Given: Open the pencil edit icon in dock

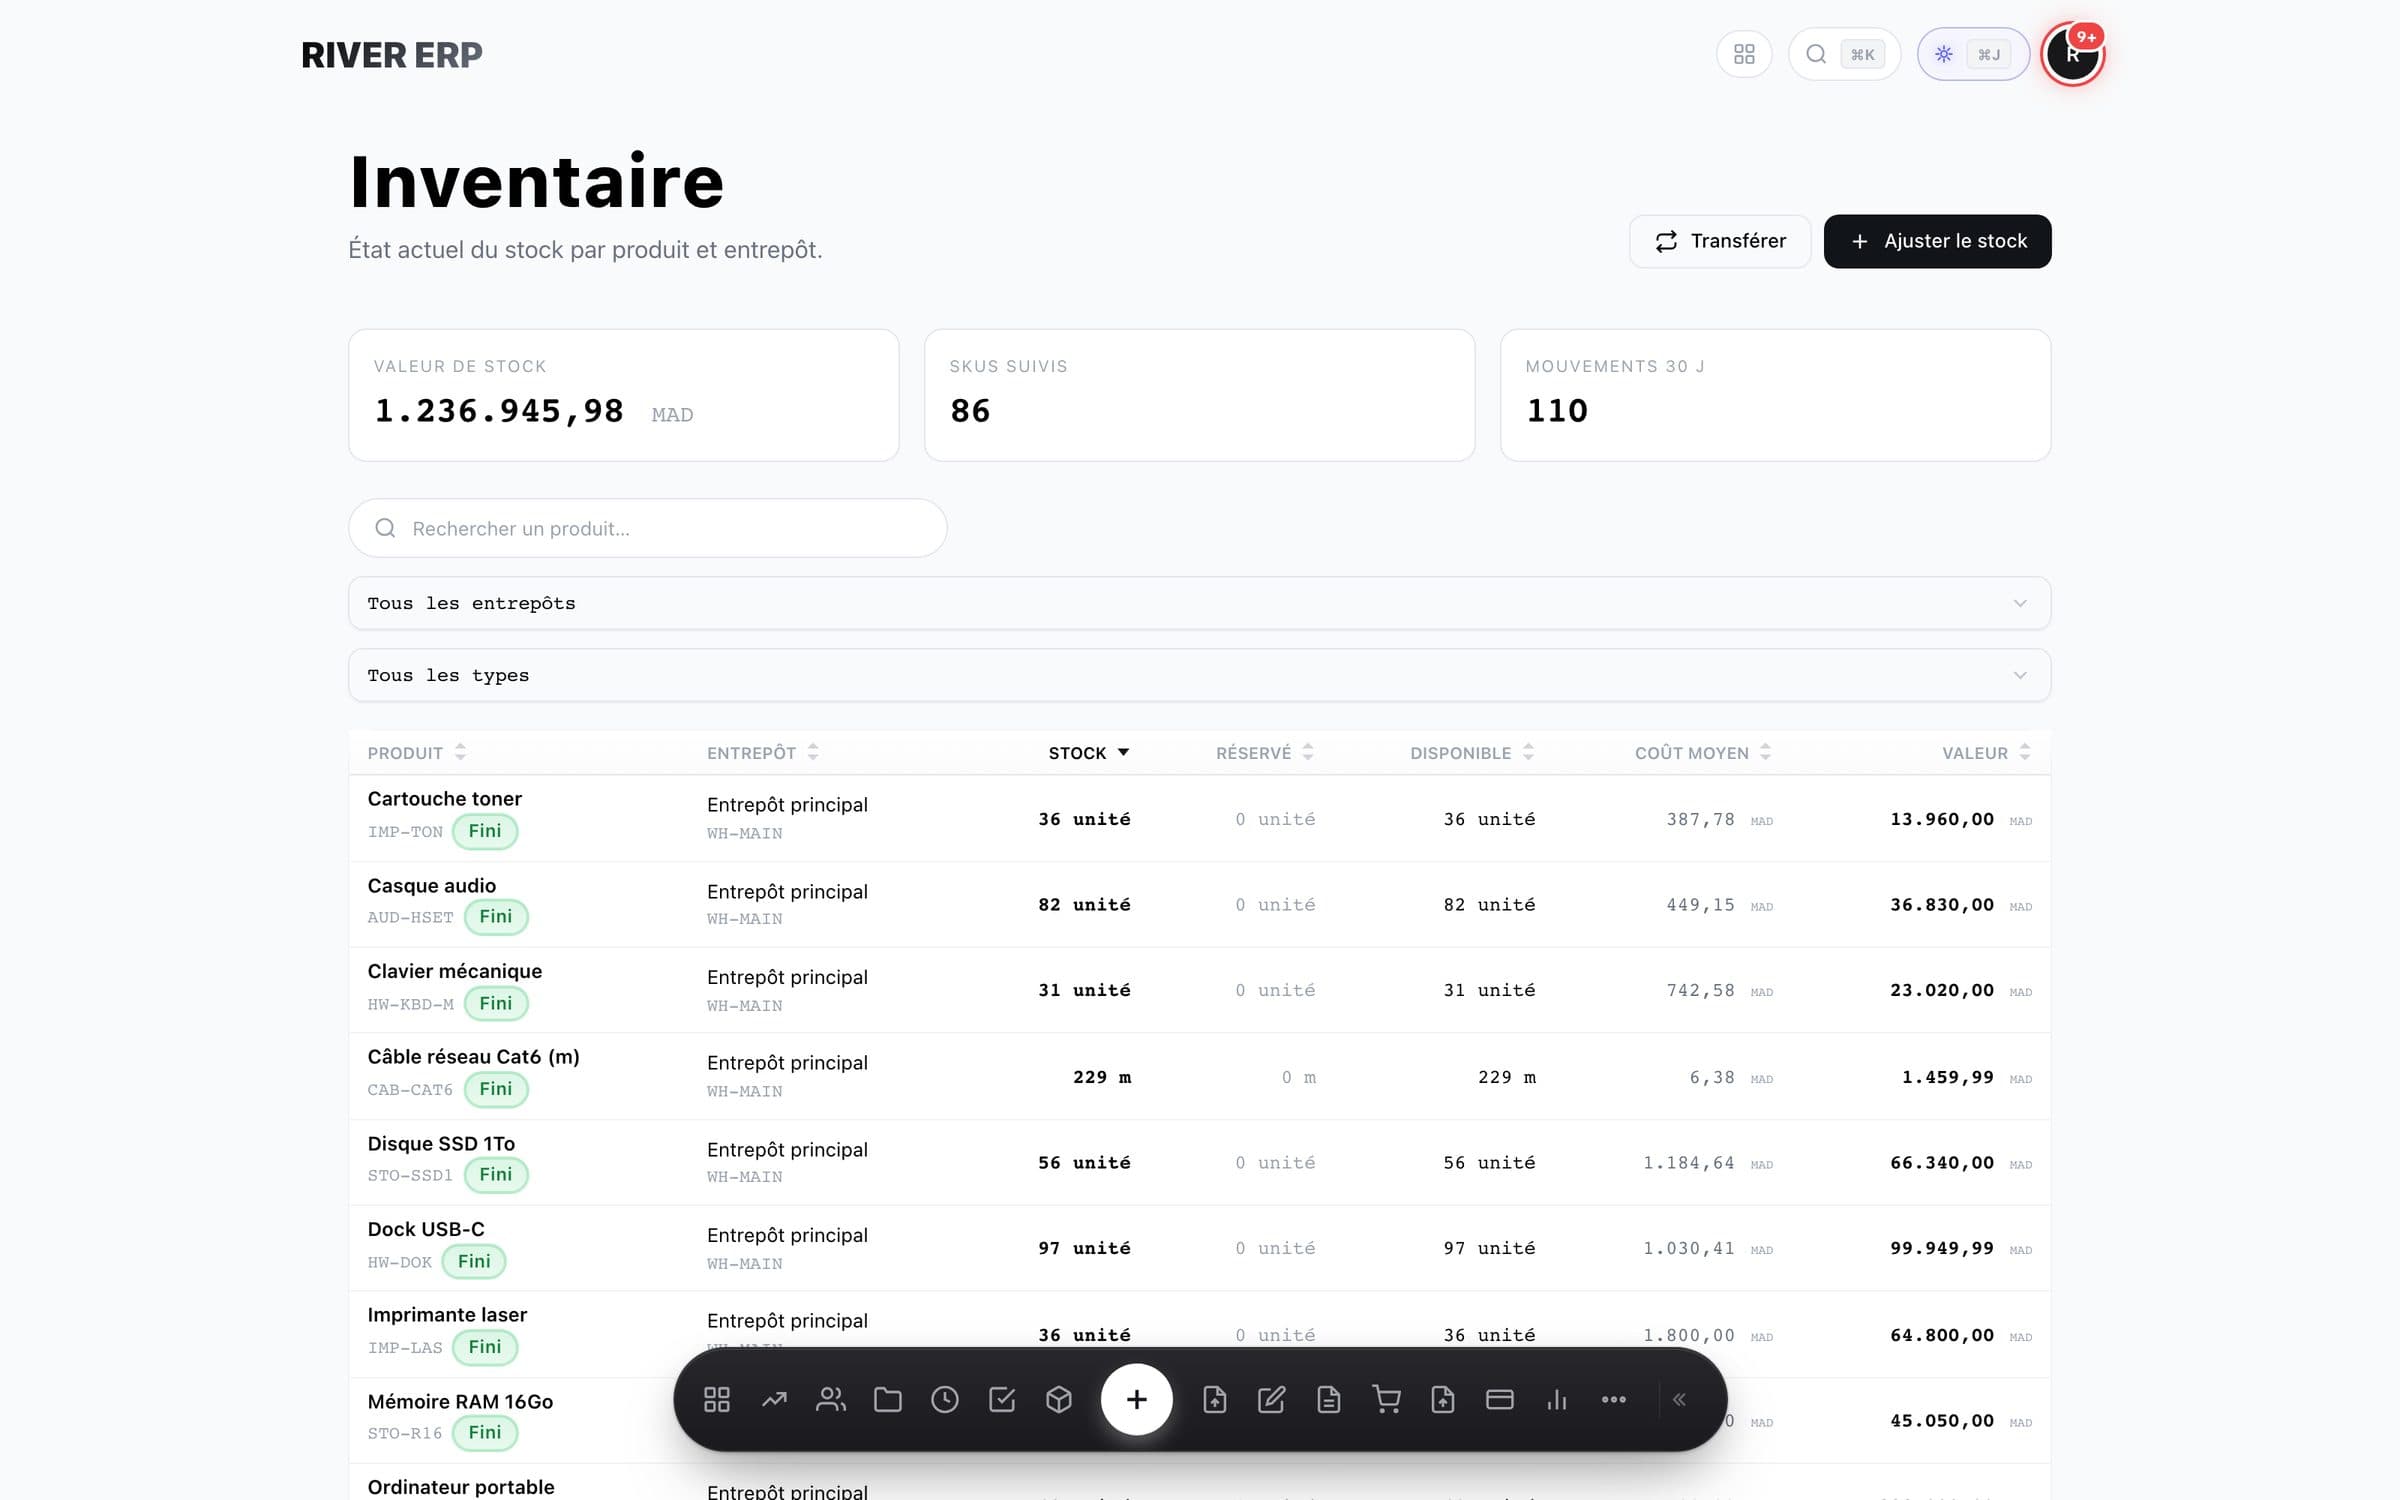Looking at the screenshot, I should [1271, 1399].
